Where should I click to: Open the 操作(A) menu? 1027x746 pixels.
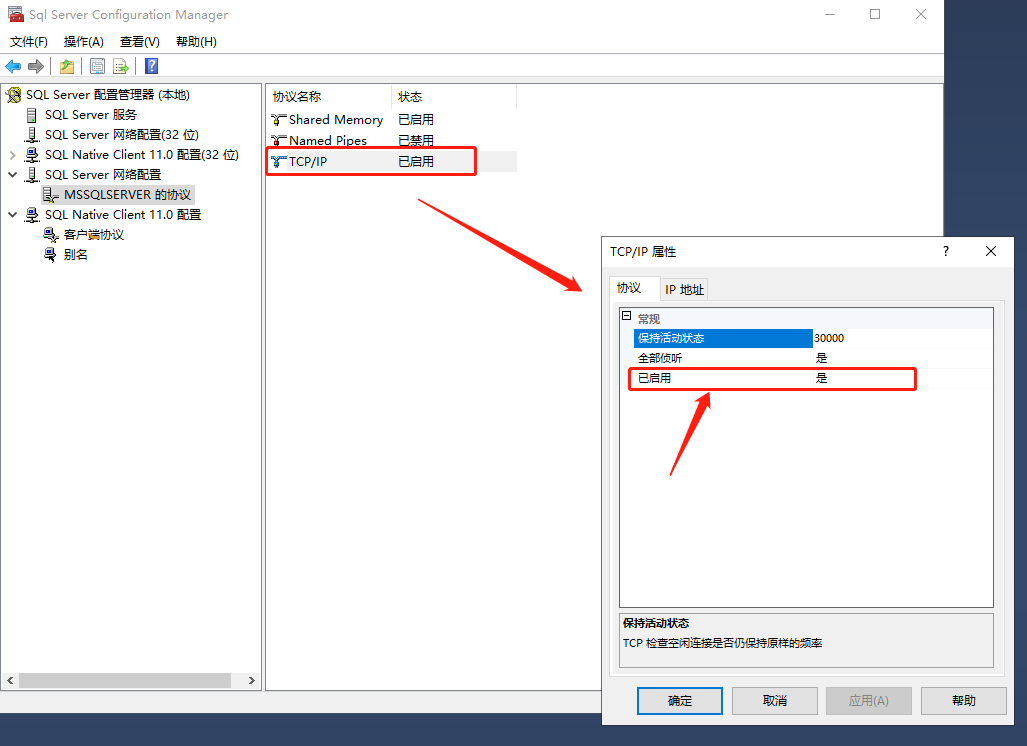[83, 42]
